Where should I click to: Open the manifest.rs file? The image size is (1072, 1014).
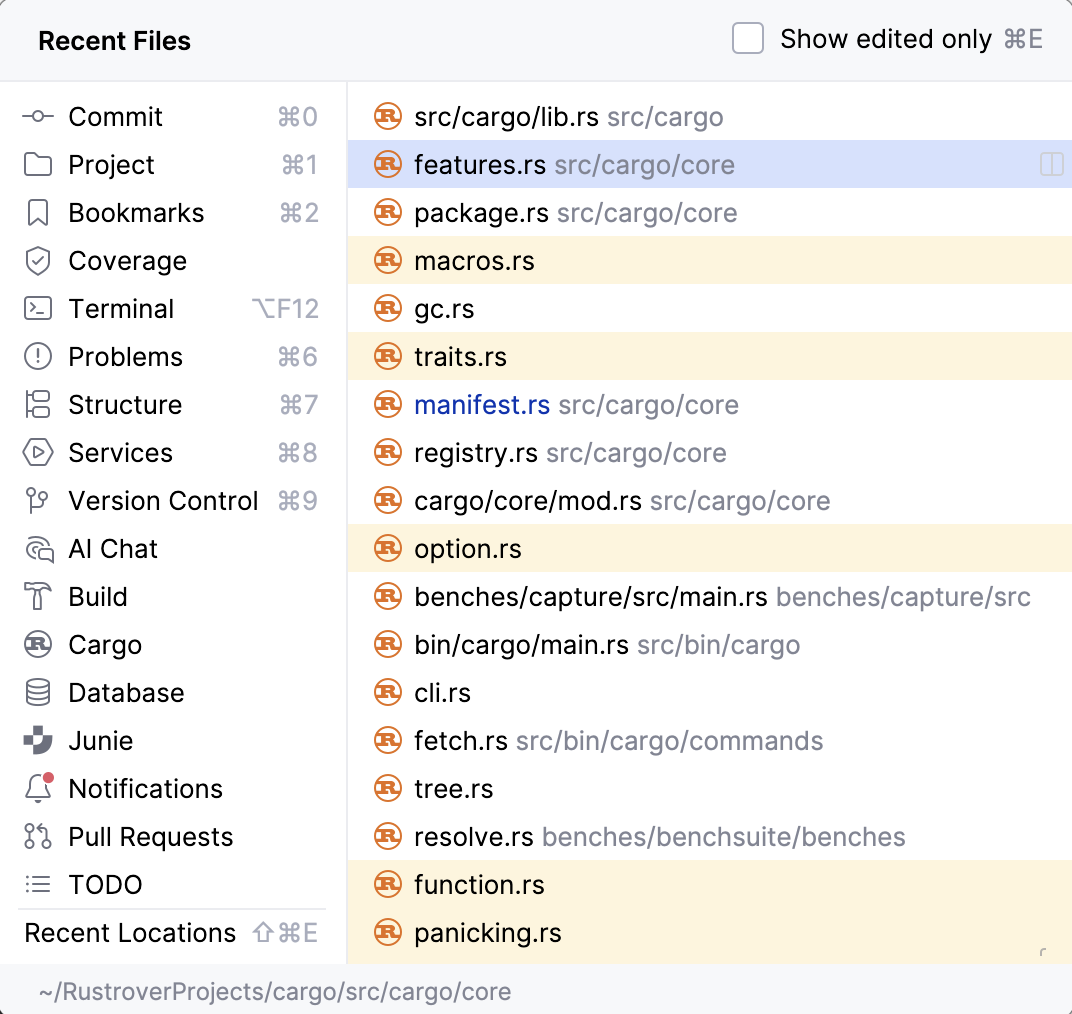tap(482, 405)
